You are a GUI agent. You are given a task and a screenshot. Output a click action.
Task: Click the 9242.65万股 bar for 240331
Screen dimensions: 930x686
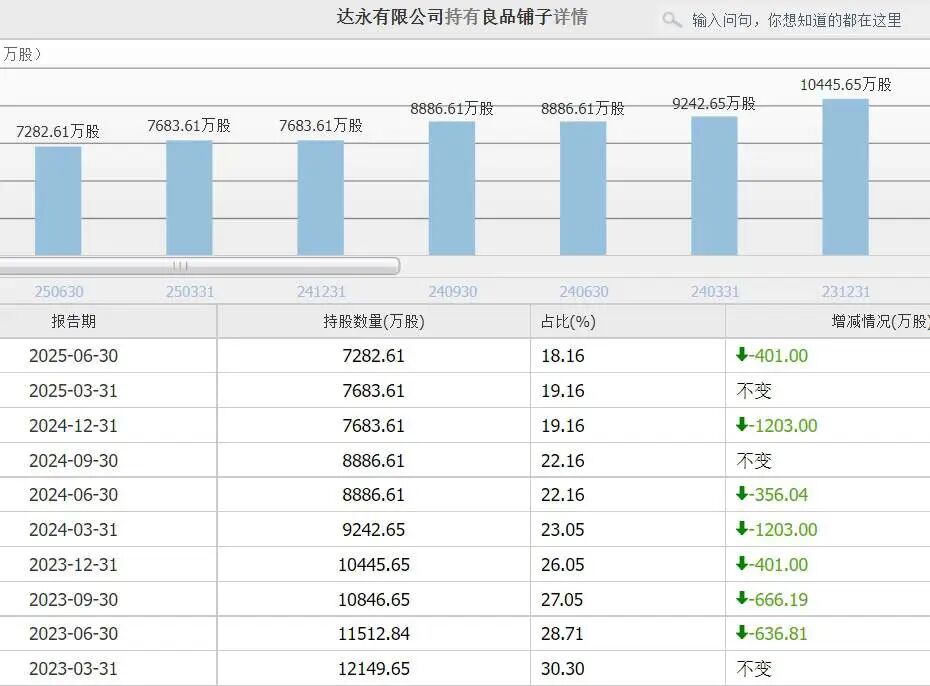(714, 186)
